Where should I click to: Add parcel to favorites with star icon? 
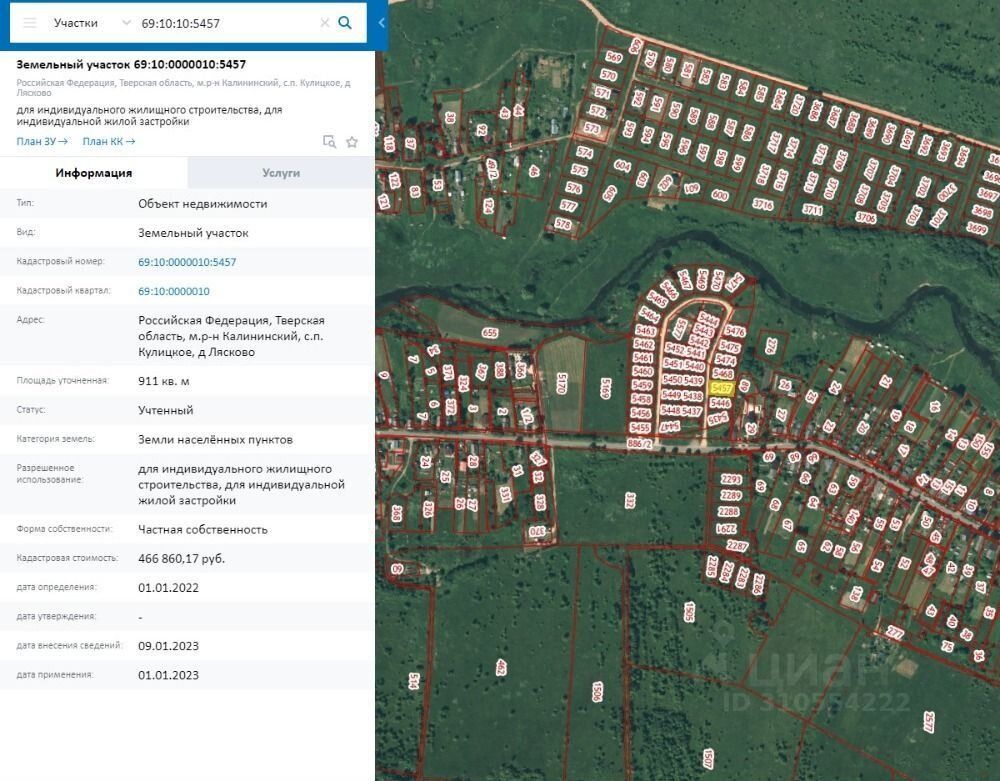tap(352, 142)
